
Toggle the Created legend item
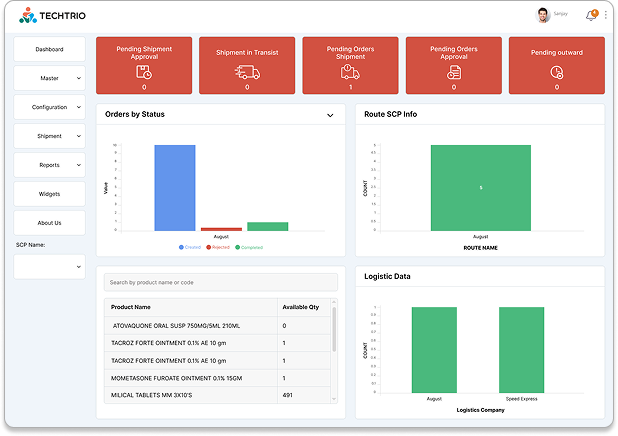[x=190, y=247]
